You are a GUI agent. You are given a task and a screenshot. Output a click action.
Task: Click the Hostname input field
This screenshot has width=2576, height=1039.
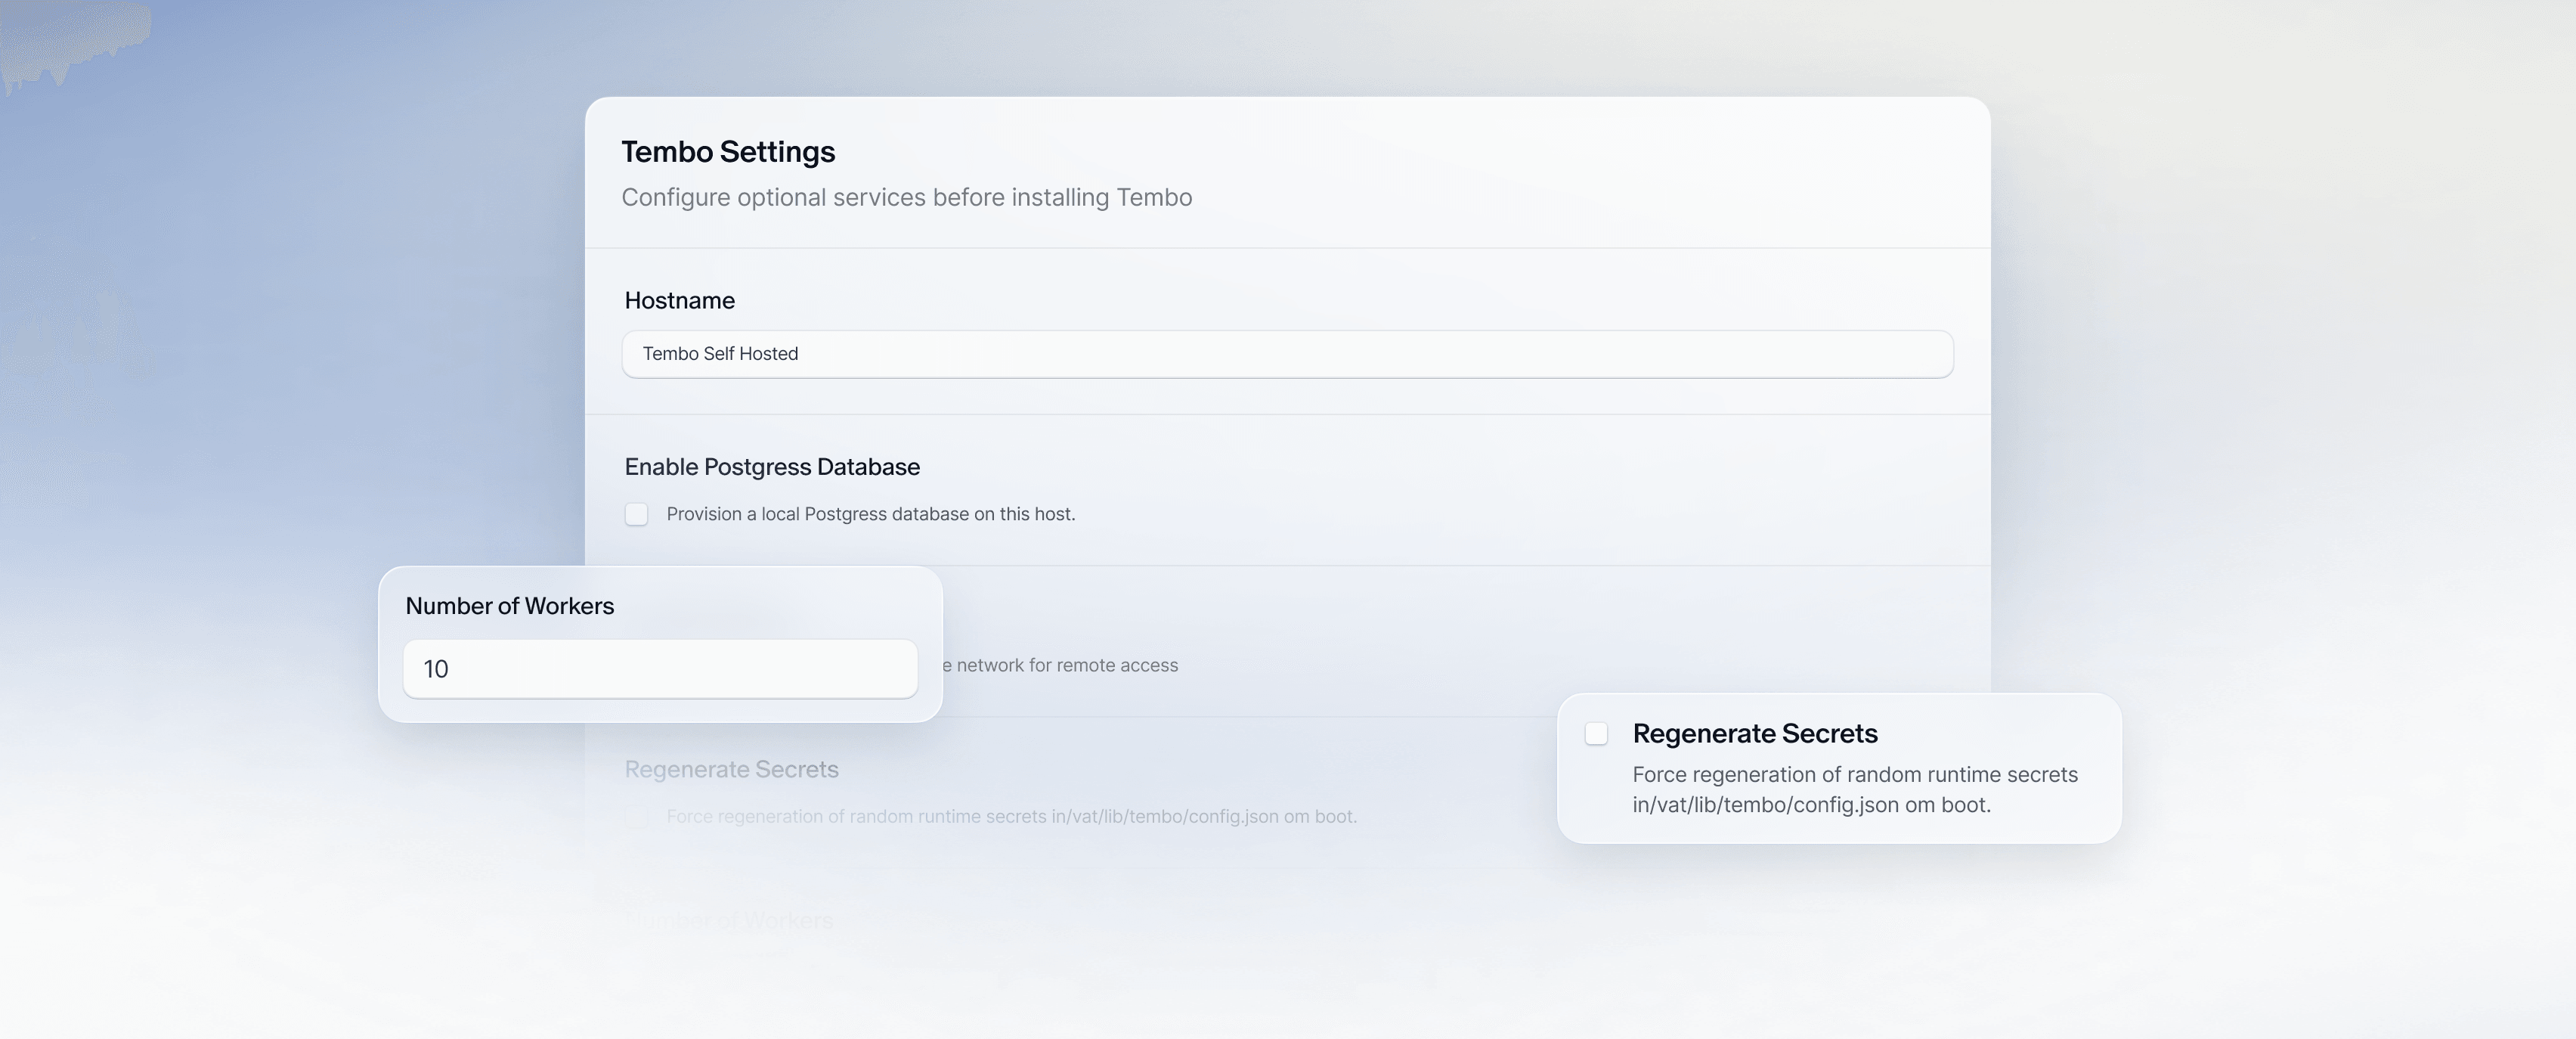[x=1287, y=354]
